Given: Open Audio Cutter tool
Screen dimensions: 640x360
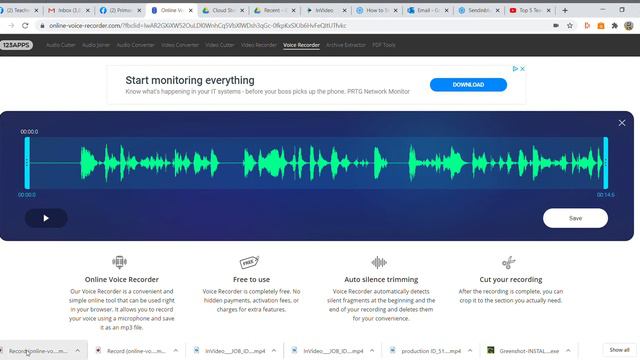Looking at the screenshot, I should tap(60, 45).
